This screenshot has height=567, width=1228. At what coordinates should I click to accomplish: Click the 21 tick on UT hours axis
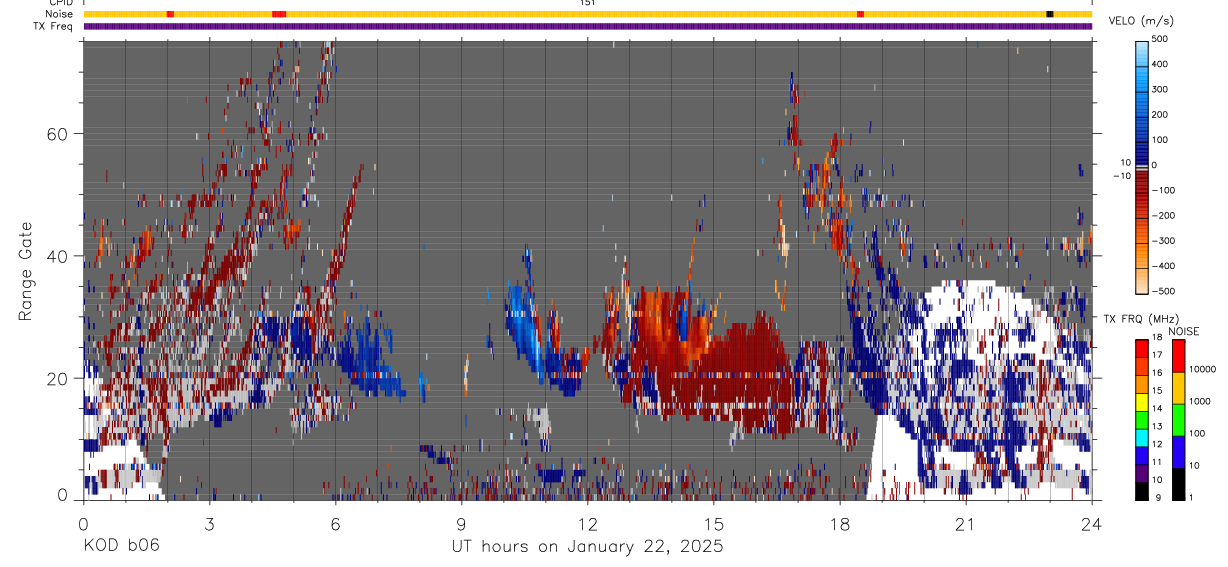tap(965, 525)
